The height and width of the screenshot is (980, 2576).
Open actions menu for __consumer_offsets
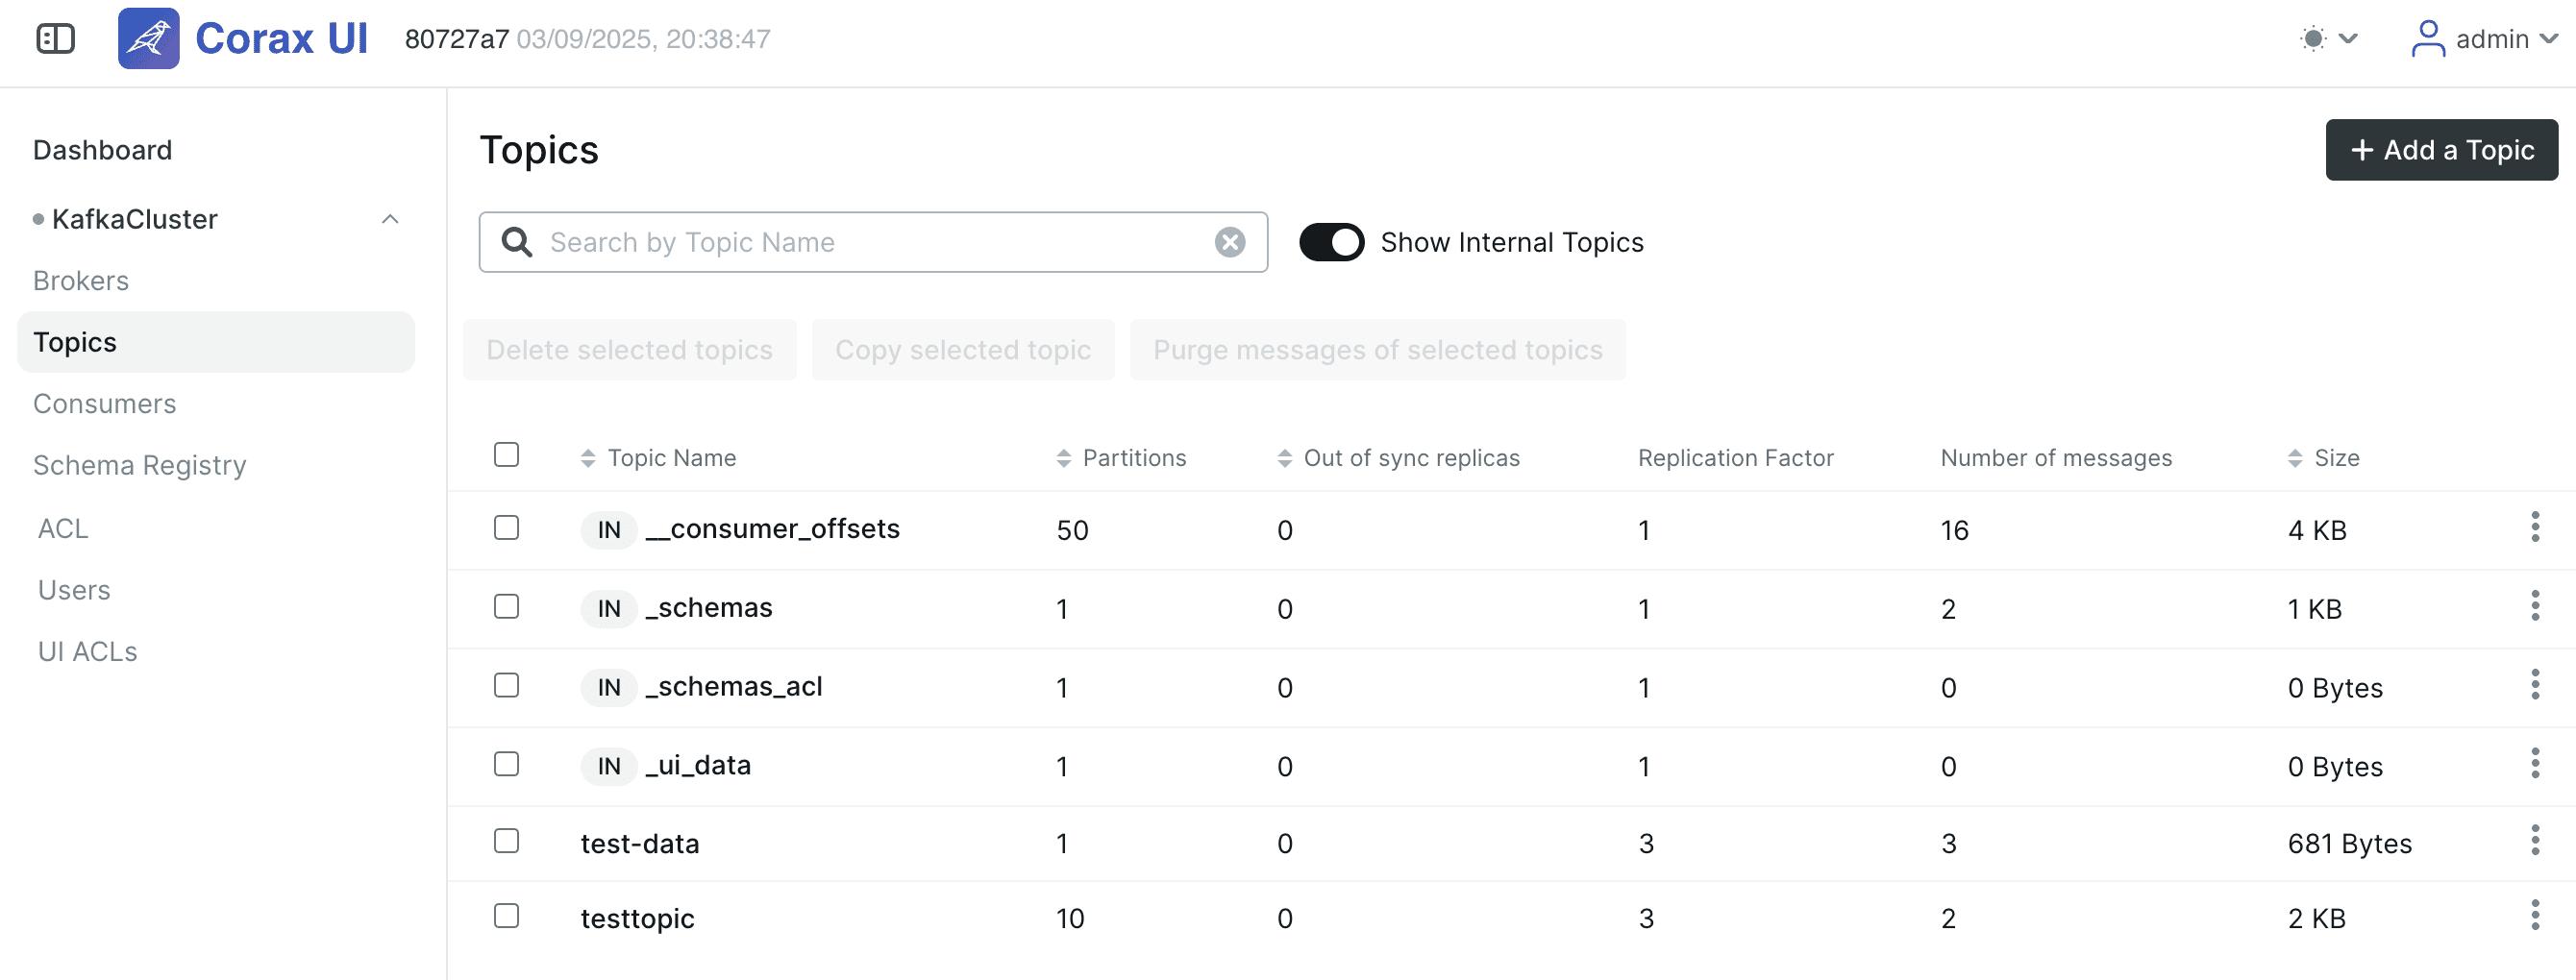tap(2534, 527)
